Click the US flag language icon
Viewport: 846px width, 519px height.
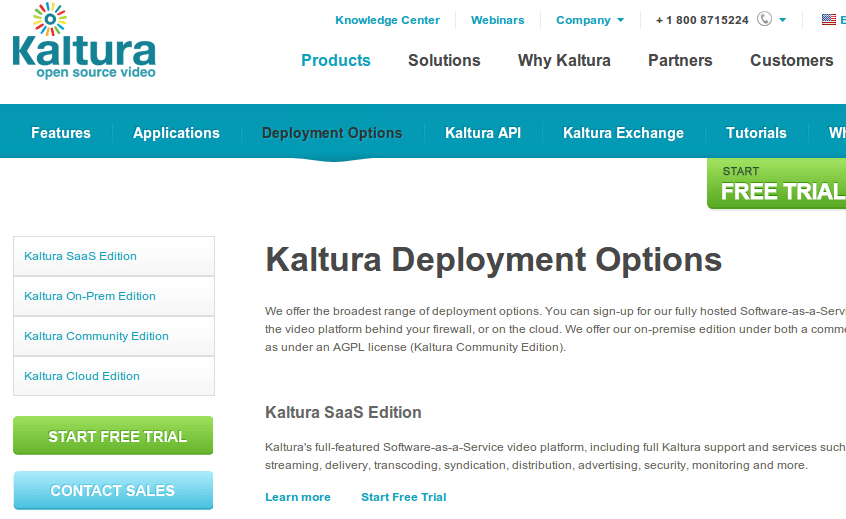point(829,19)
